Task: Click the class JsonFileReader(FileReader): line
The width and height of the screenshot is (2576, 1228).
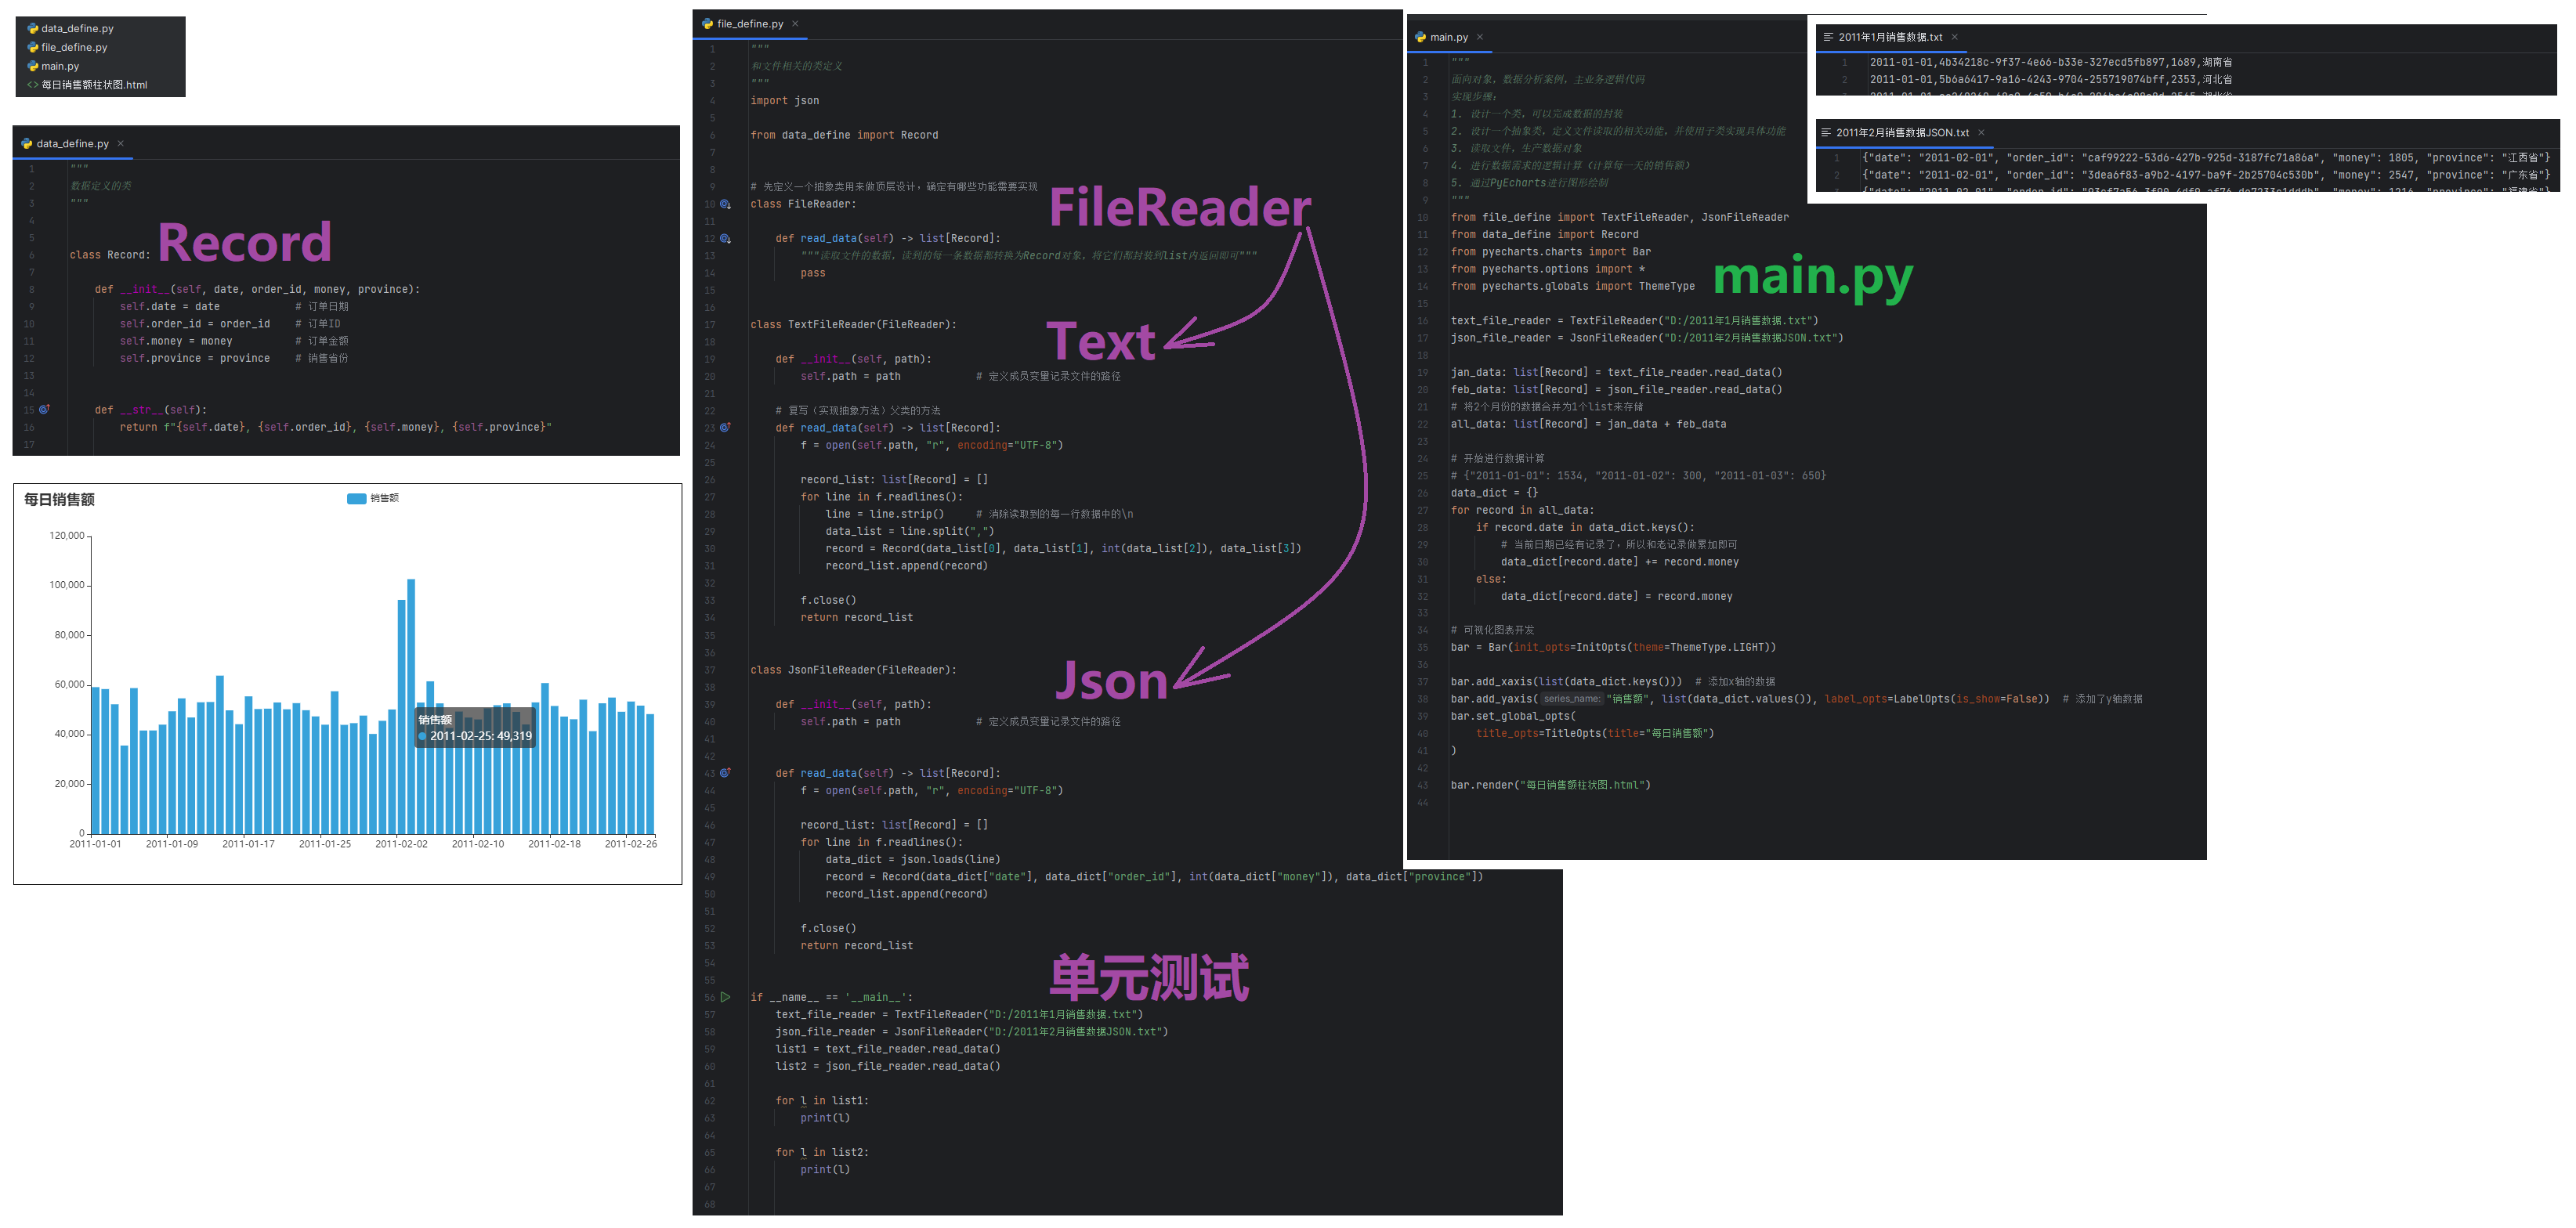Action: [x=853, y=670]
